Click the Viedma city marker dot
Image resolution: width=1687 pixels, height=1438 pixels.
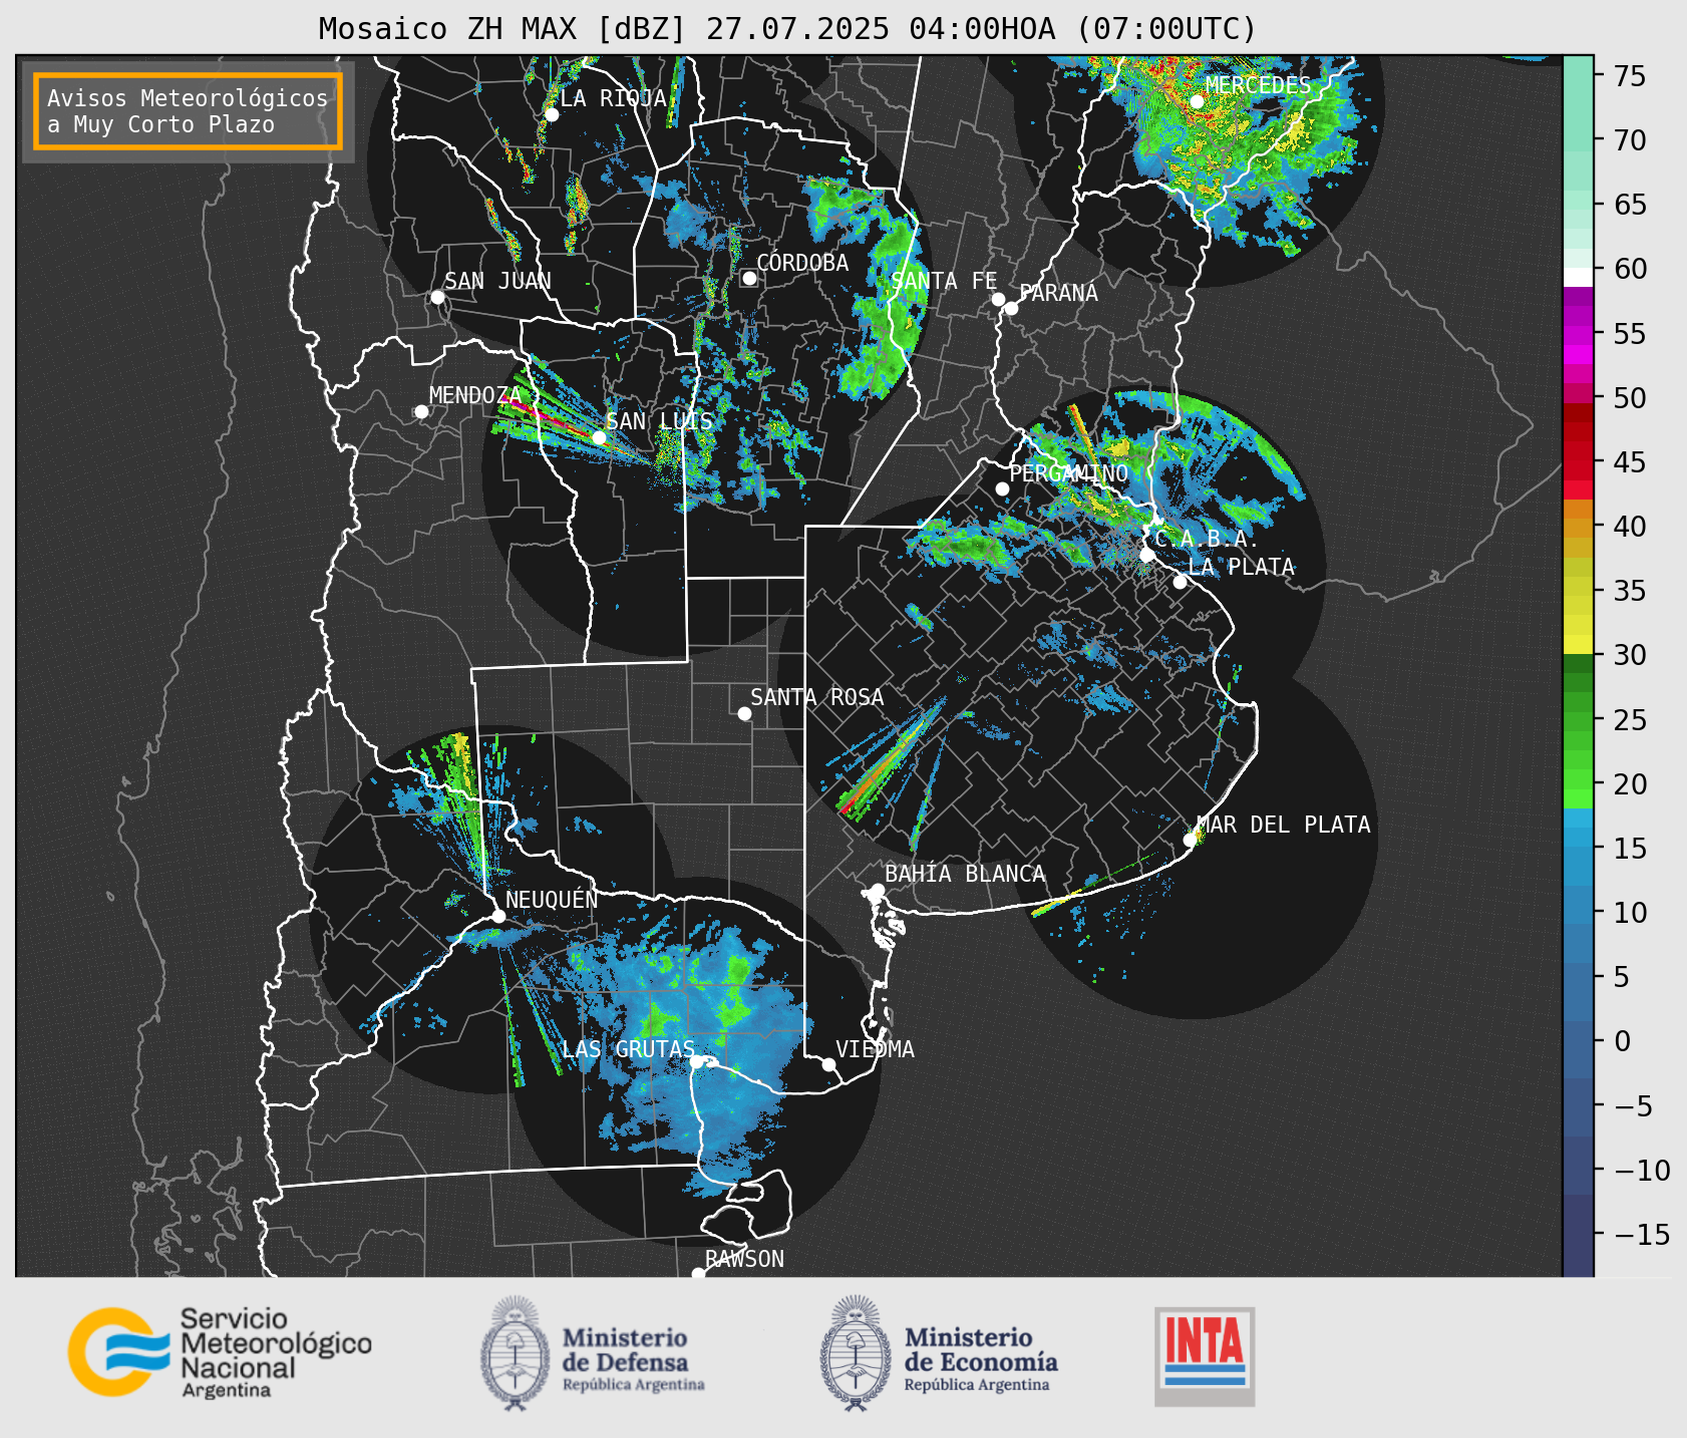(829, 1064)
